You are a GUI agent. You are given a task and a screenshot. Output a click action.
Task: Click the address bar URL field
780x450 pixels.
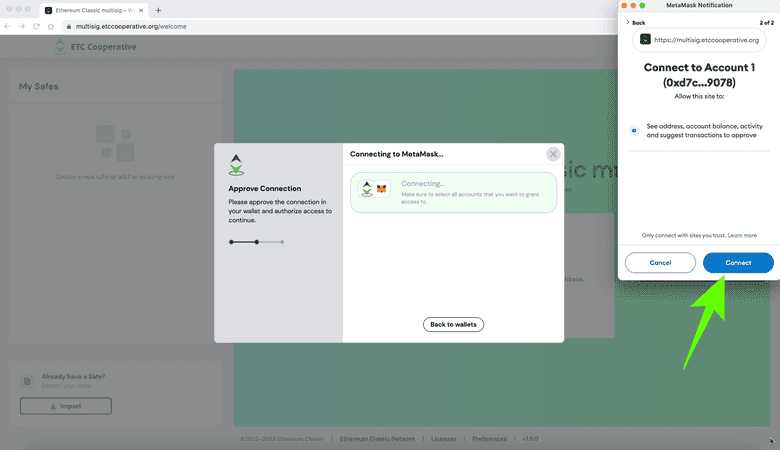[130, 26]
